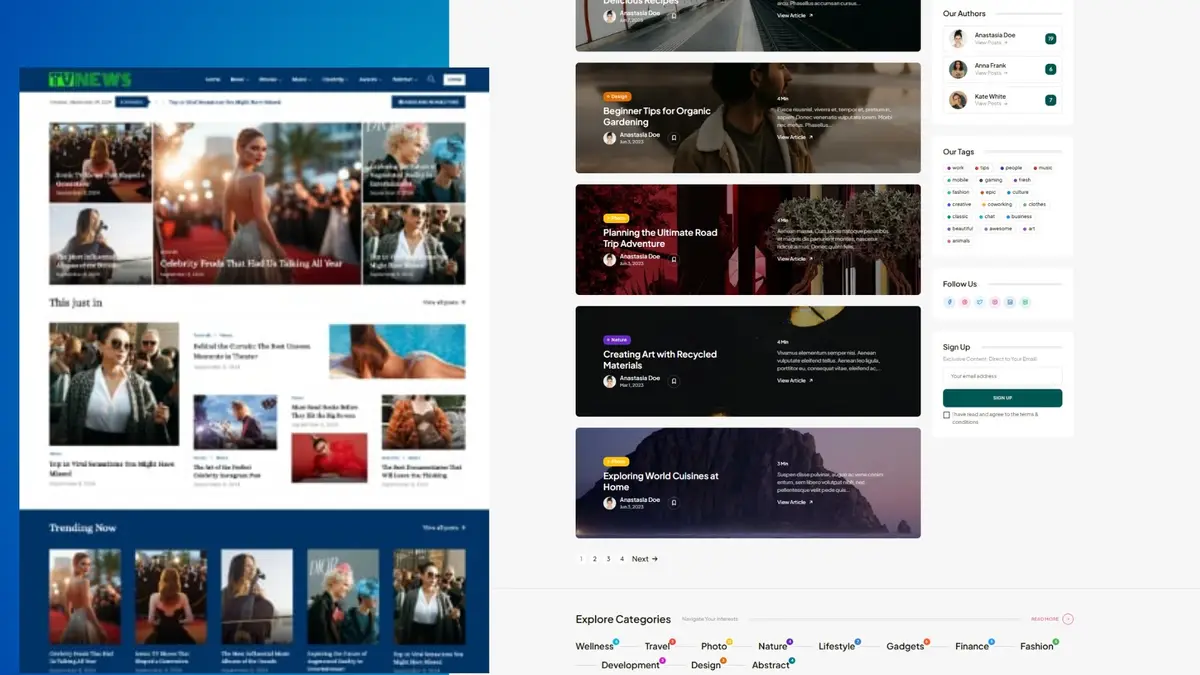Screen dimensions: 1200x675
Task: Select the 'coworking' tag in Our Tags
Action: (997, 204)
